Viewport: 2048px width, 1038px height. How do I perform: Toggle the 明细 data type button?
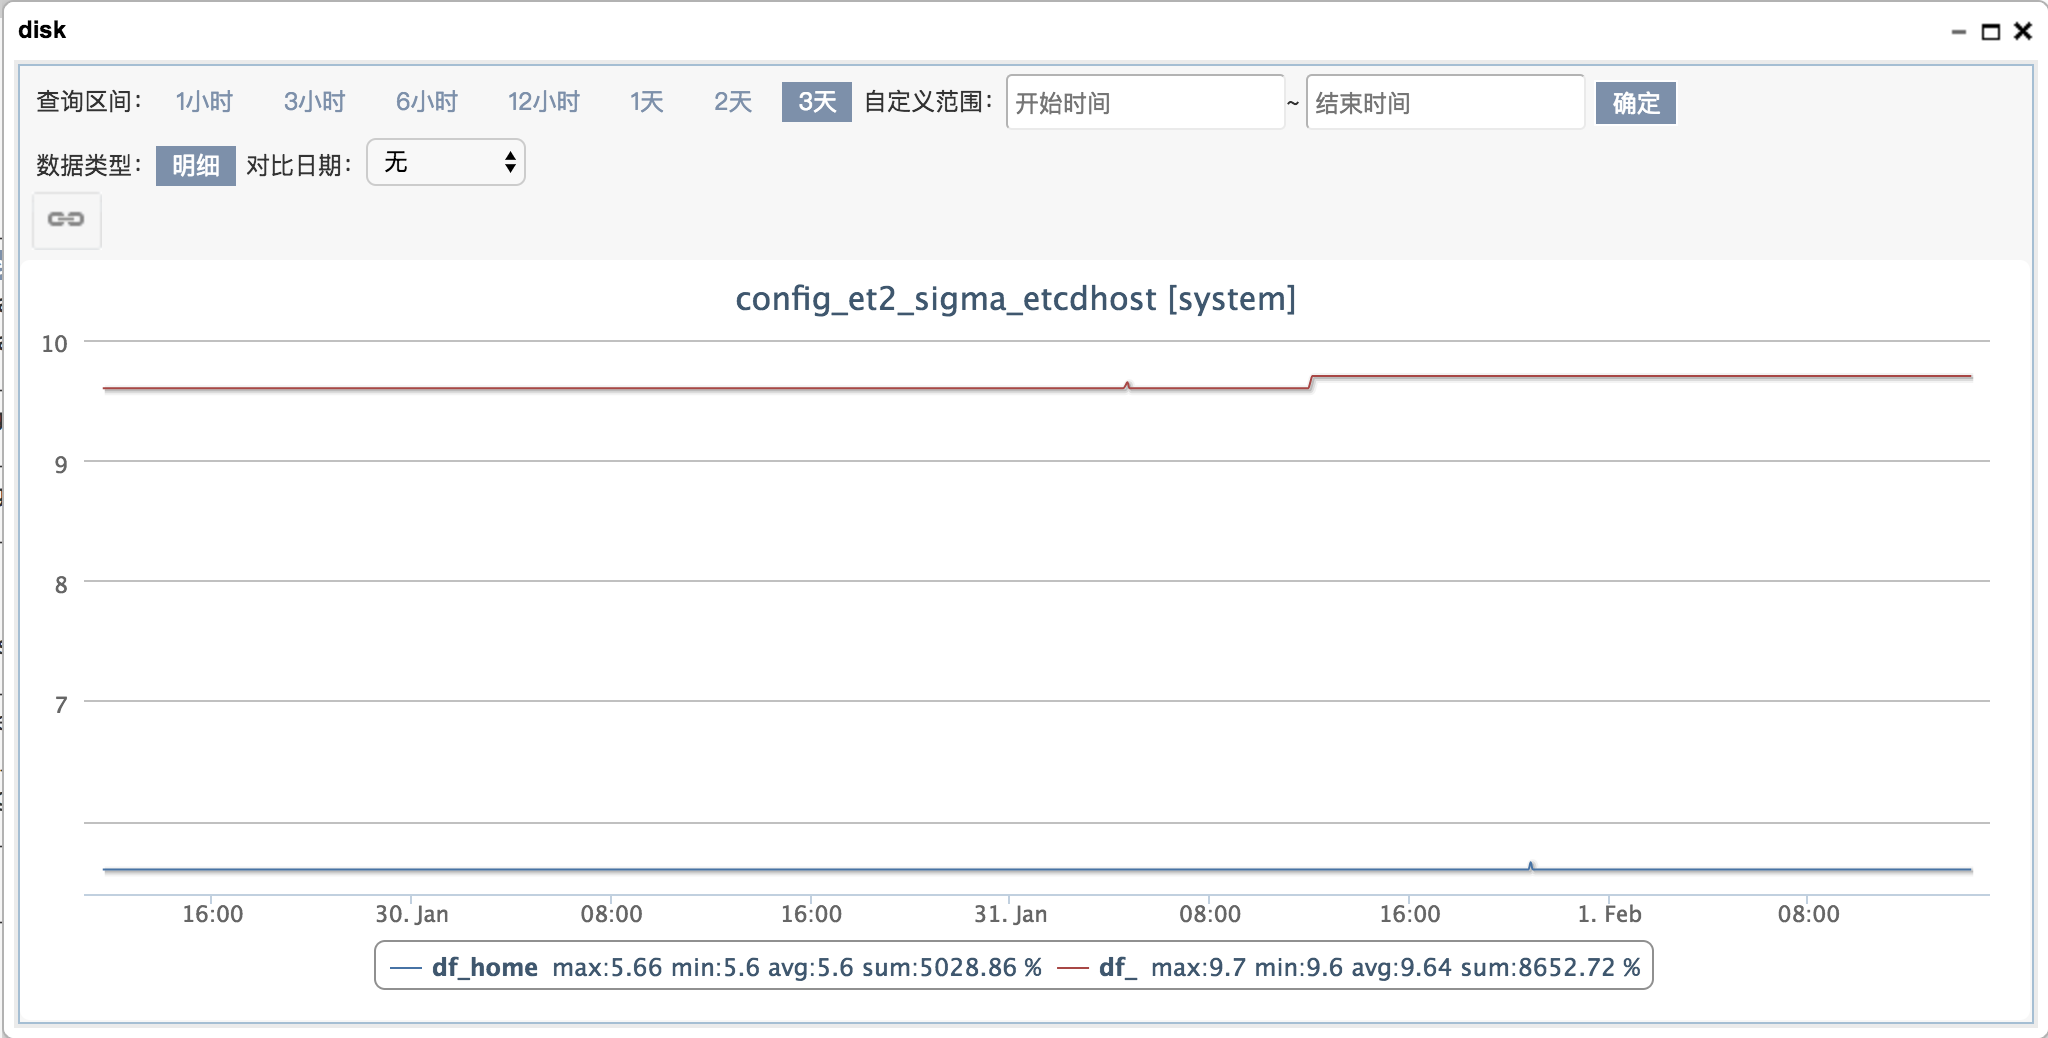coord(195,166)
